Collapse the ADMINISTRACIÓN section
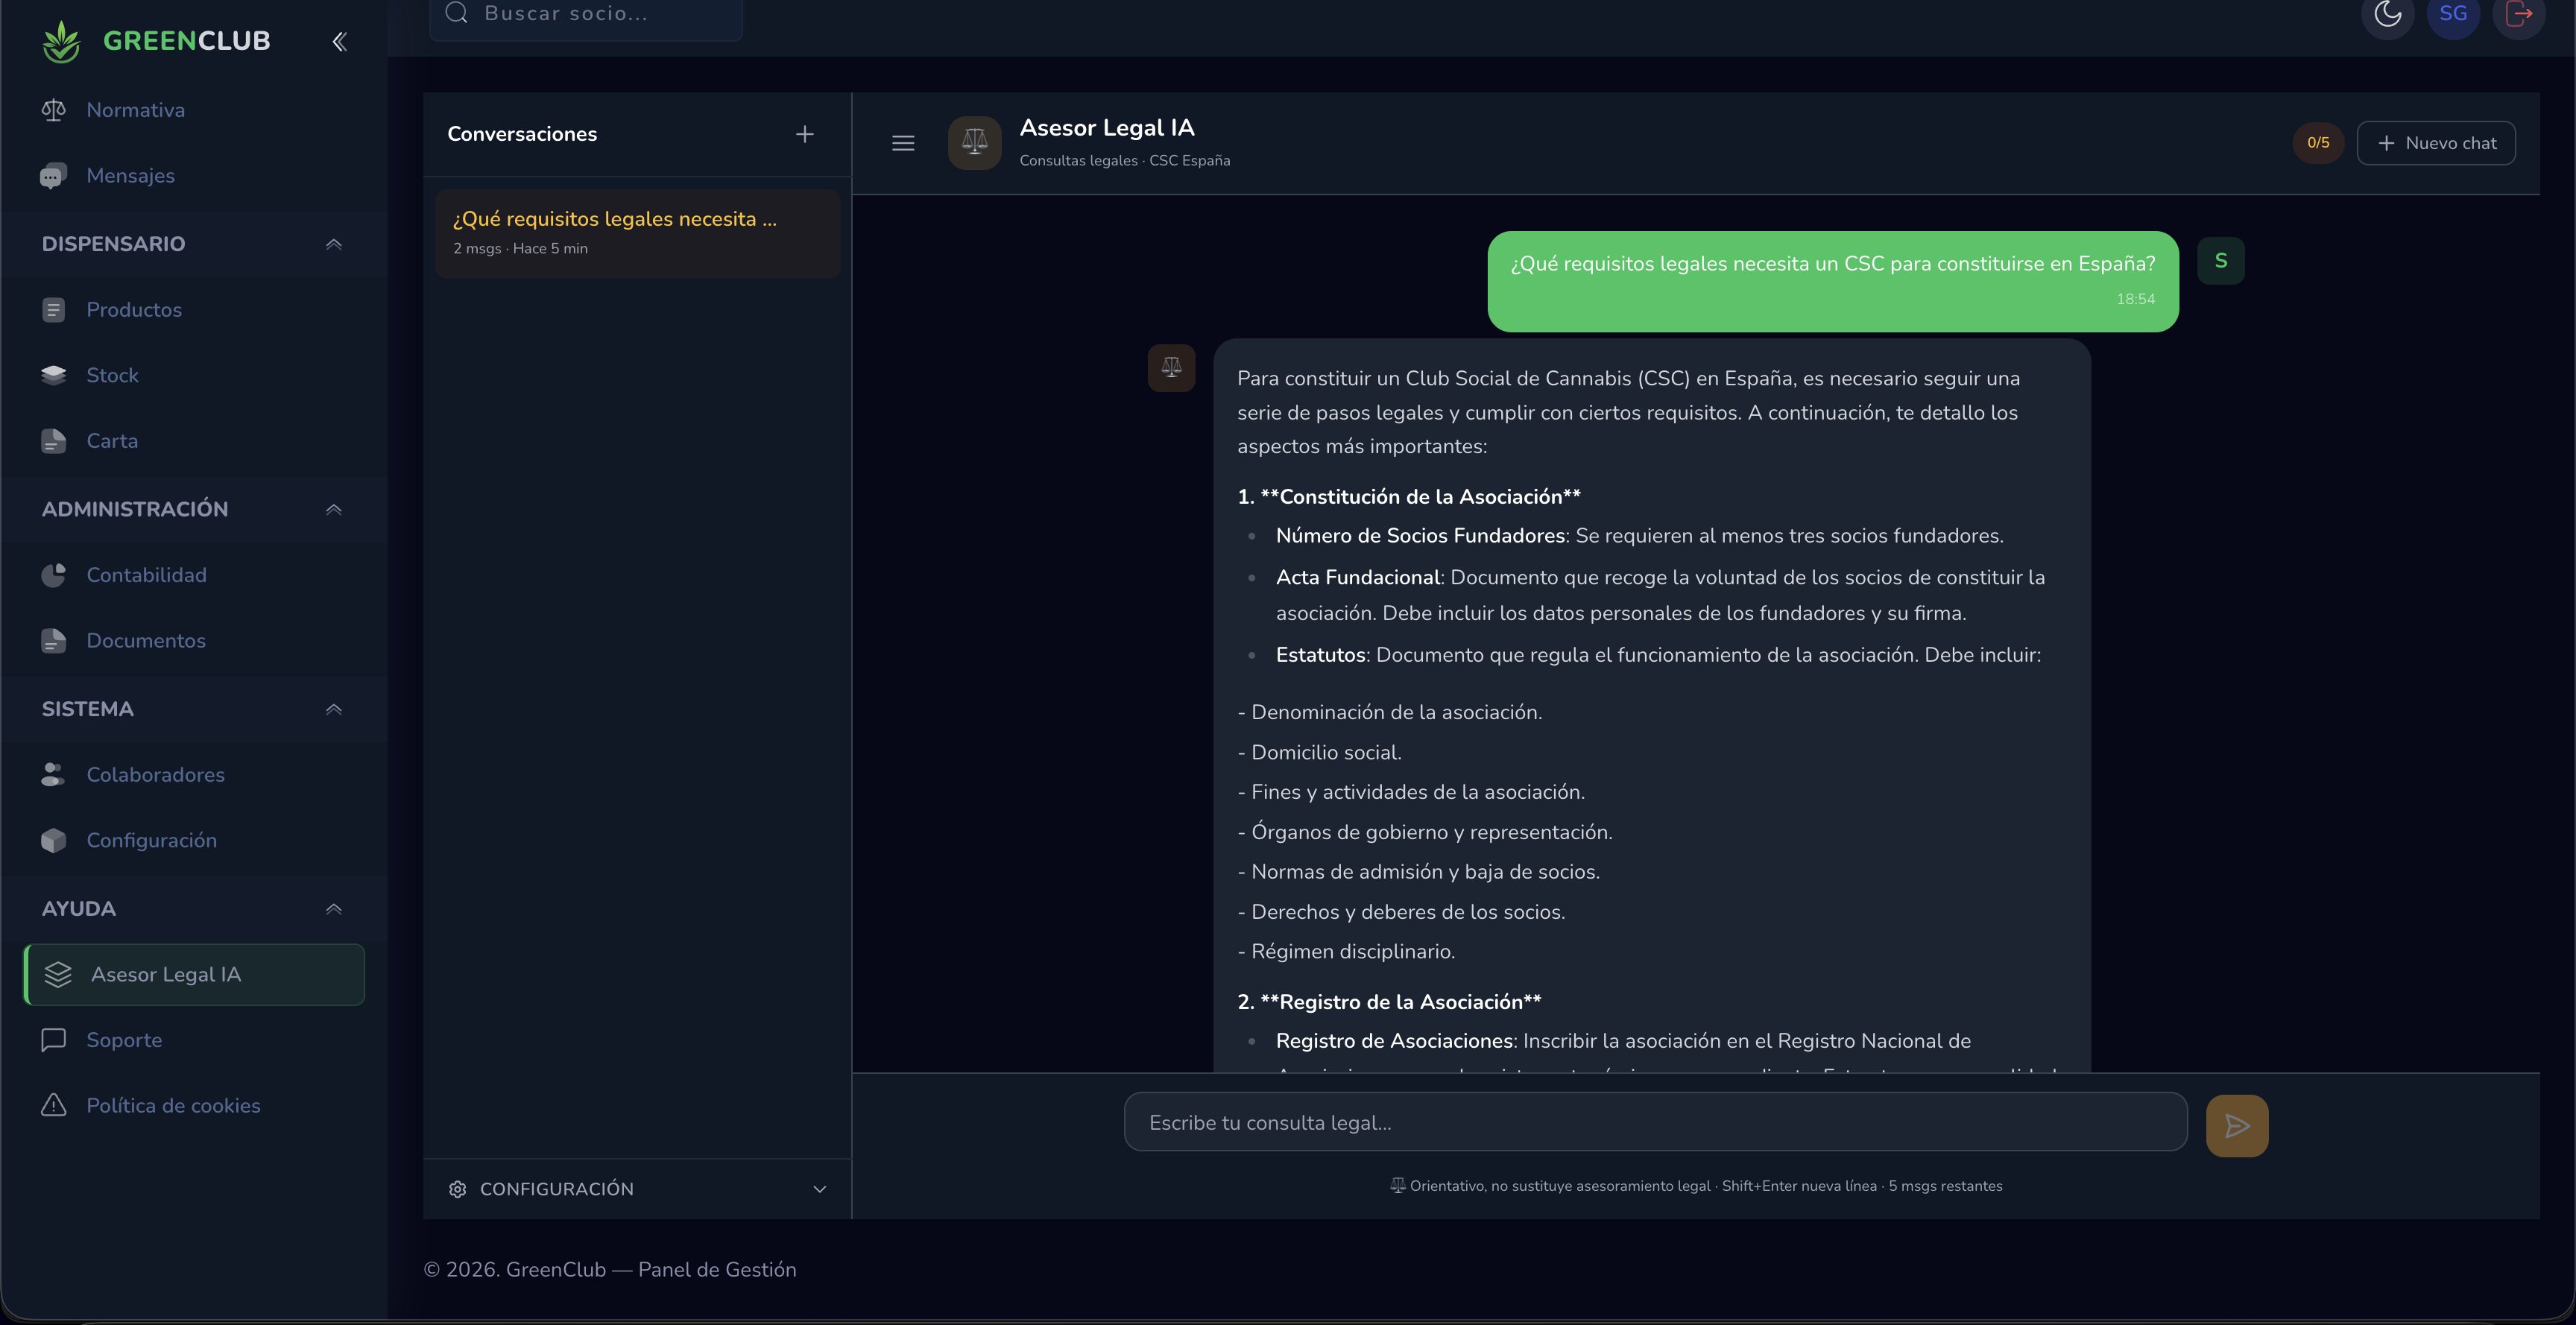 click(x=333, y=509)
